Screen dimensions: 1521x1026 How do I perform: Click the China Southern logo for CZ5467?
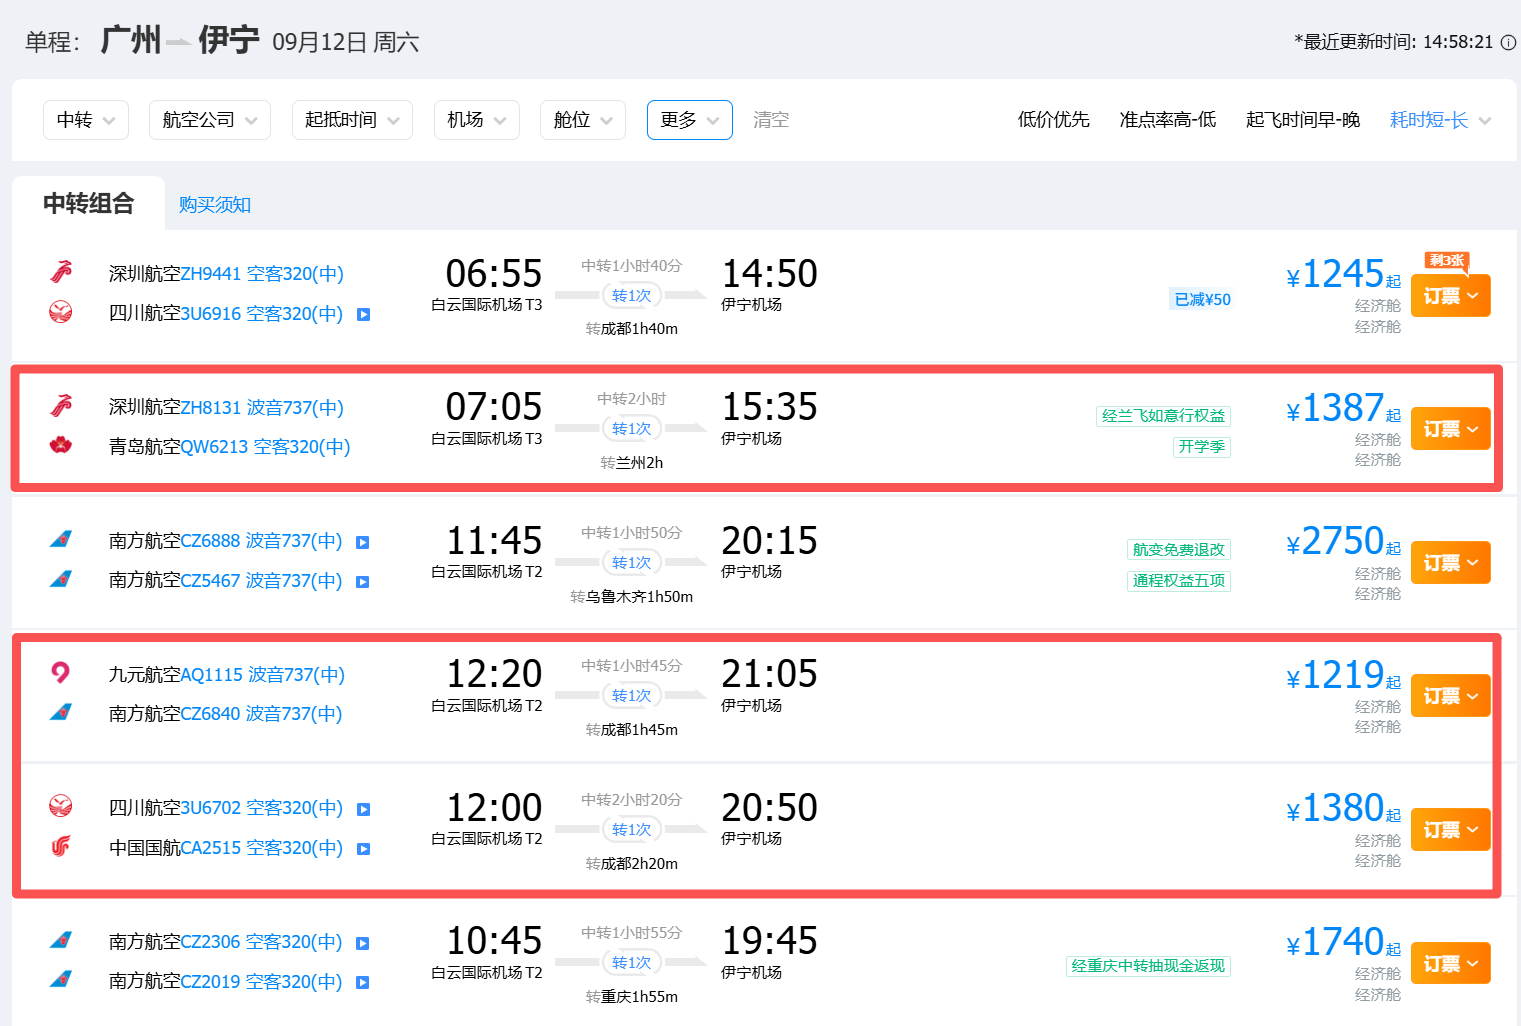pos(61,579)
